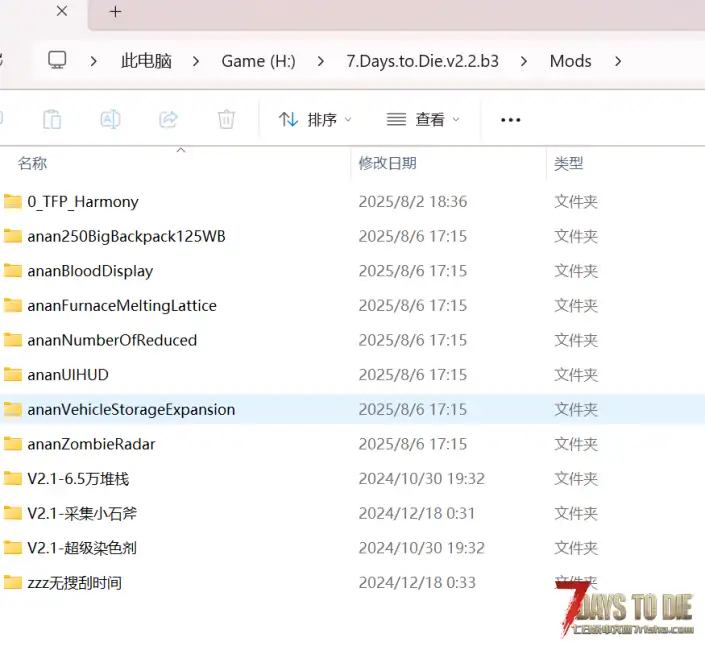Click the ananNumberOfReduced folder name
The height and width of the screenshot is (650, 705).
pyautogui.click(x=112, y=340)
